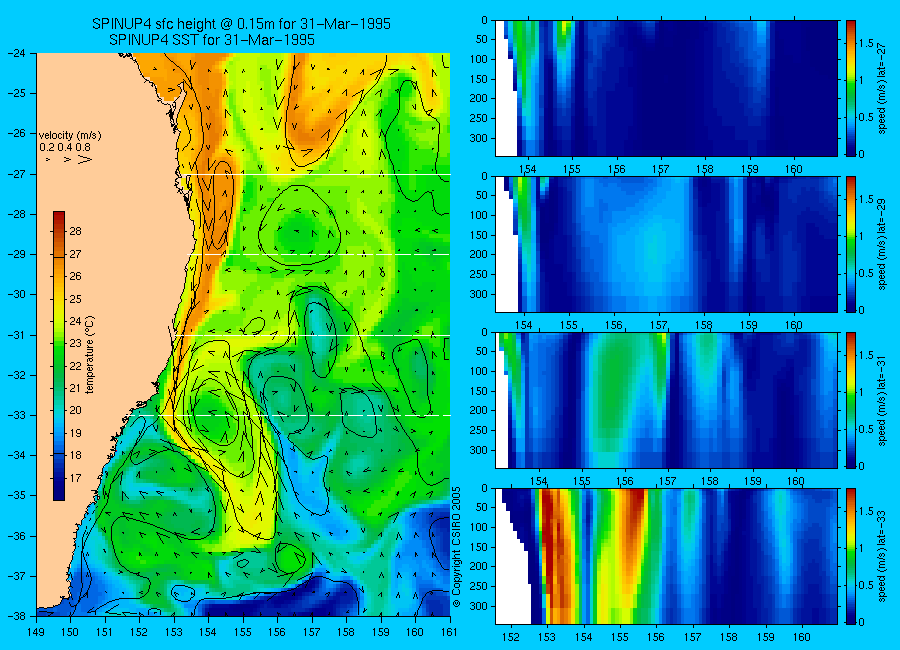Click the 23 tick on temperature scale
Screen dimensions: 900x650
point(75,343)
